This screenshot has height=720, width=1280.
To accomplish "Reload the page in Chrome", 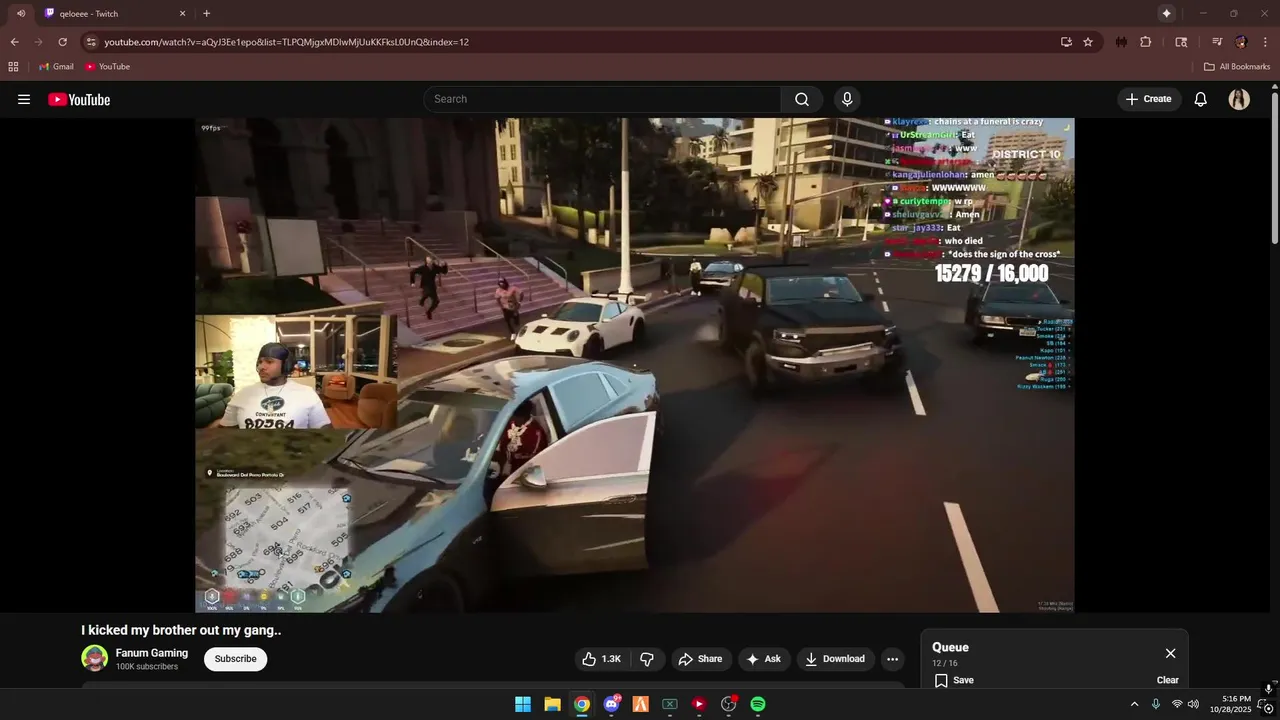I will tap(62, 42).
